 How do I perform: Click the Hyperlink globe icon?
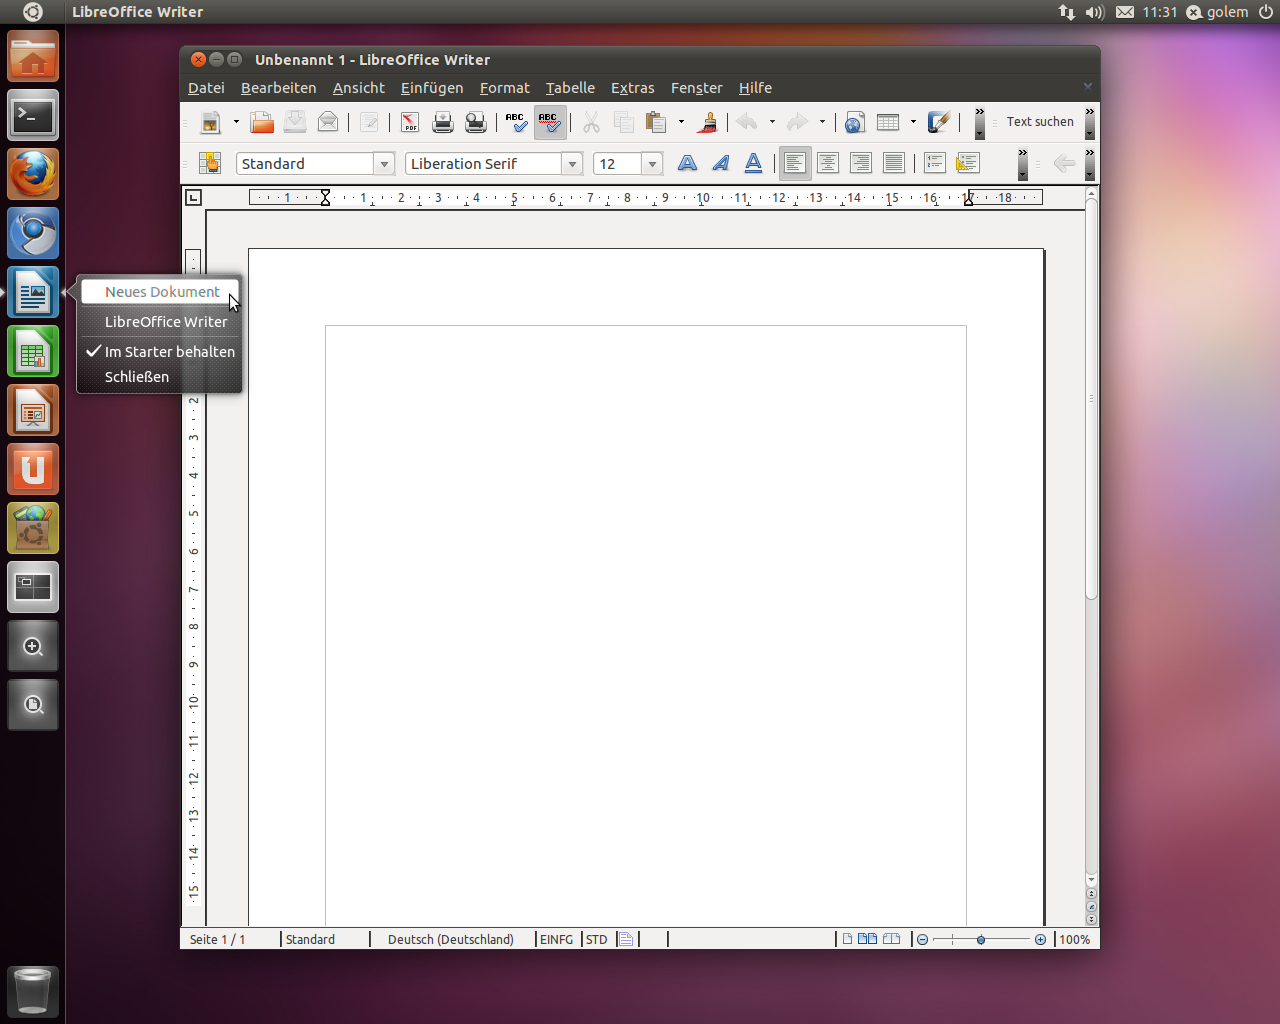point(854,122)
